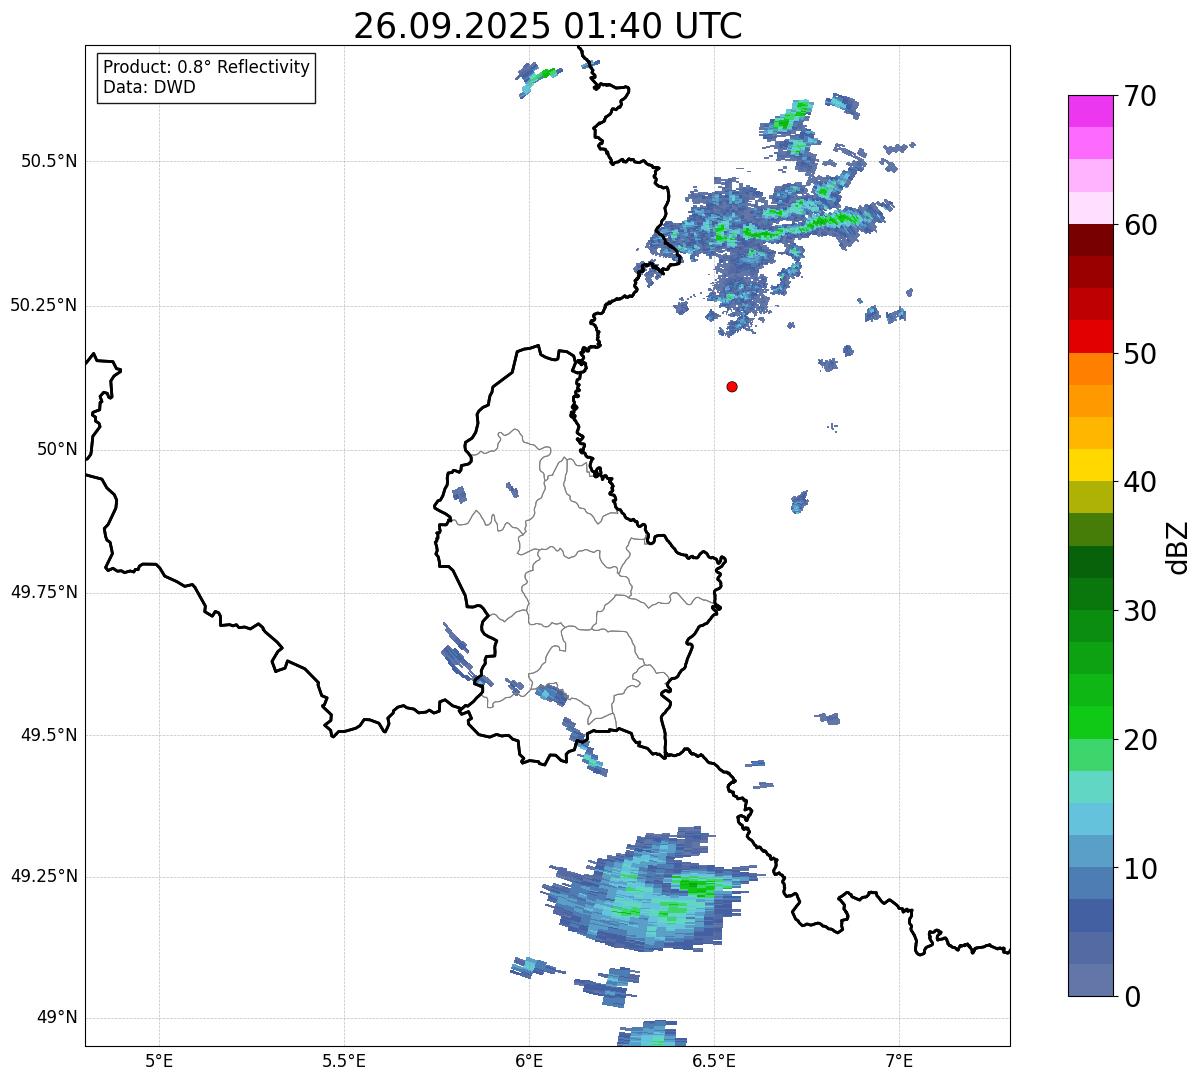
Task: Click the red station marker dot
Action: [732, 386]
